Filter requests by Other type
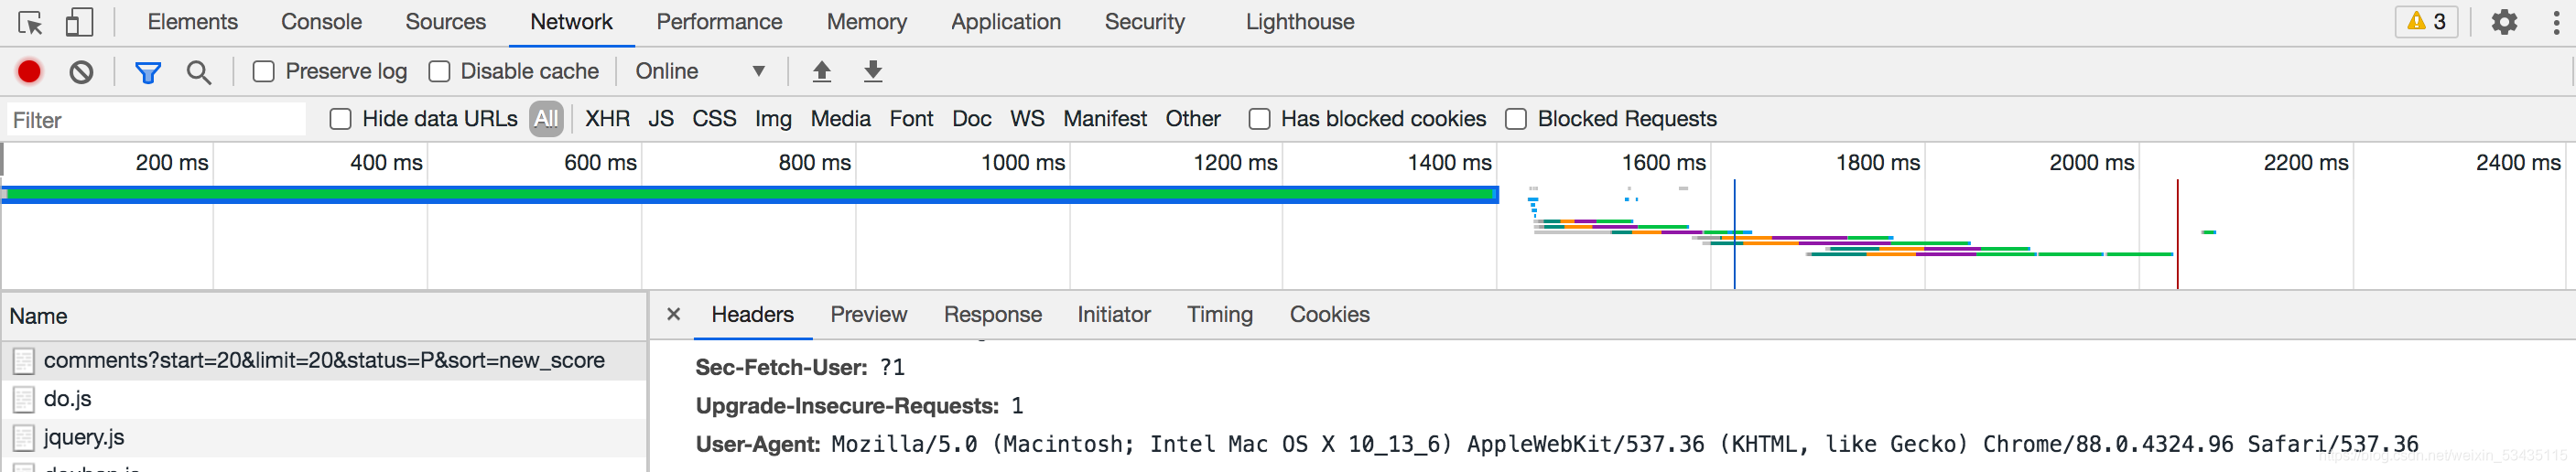 (1192, 119)
